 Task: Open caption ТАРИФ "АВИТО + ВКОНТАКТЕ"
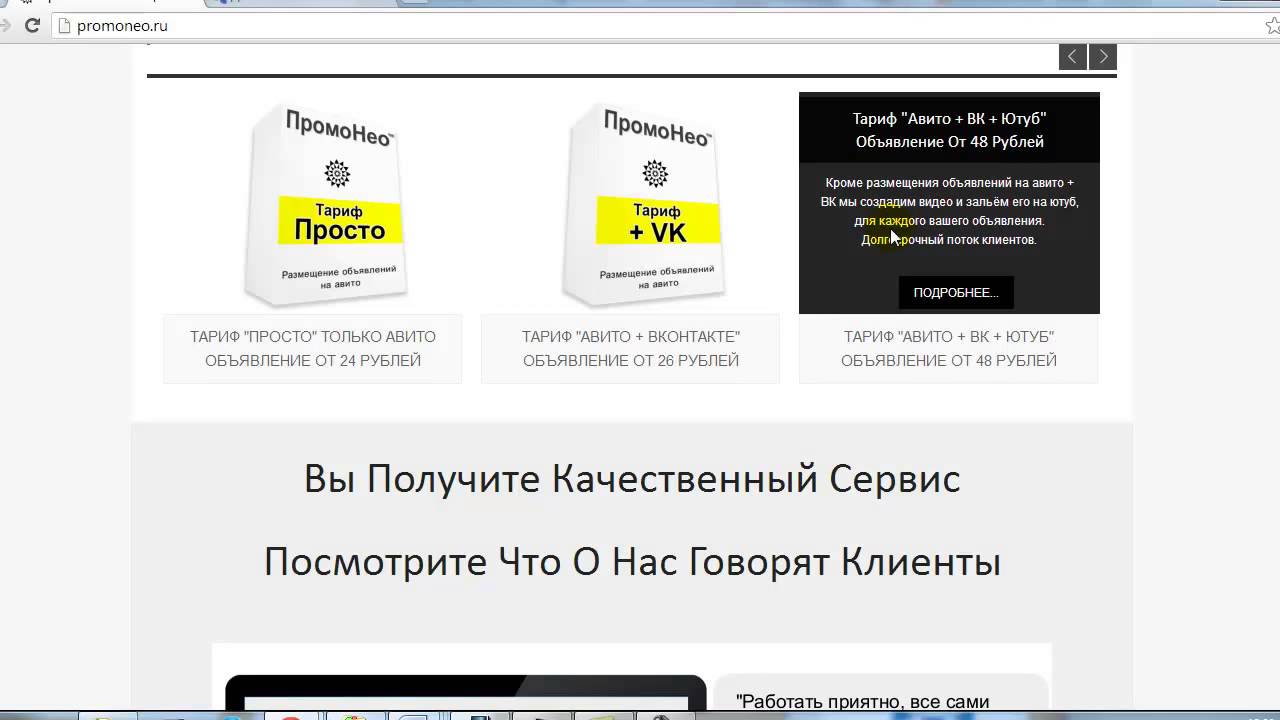631,348
